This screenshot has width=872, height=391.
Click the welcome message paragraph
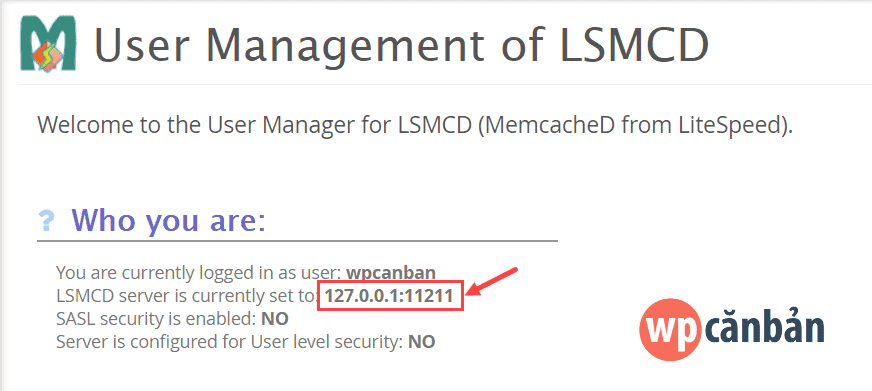point(415,125)
